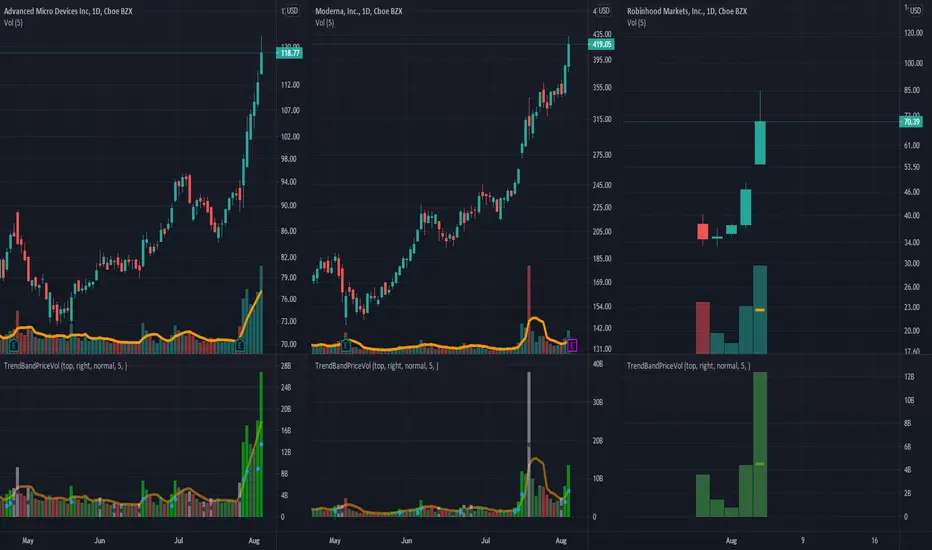This screenshot has height=550, width=932.
Task: Click the Vol (5) legend in Moderna chart
Action: pos(325,23)
